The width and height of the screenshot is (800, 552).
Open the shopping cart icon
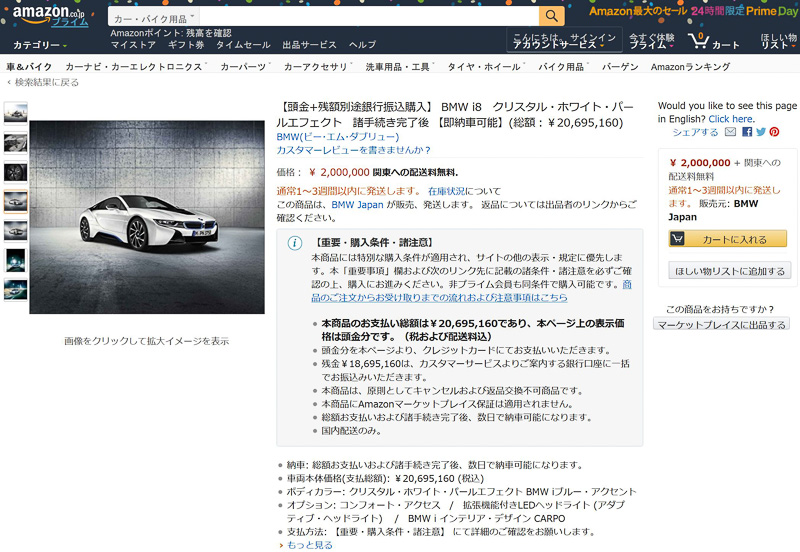(698, 40)
